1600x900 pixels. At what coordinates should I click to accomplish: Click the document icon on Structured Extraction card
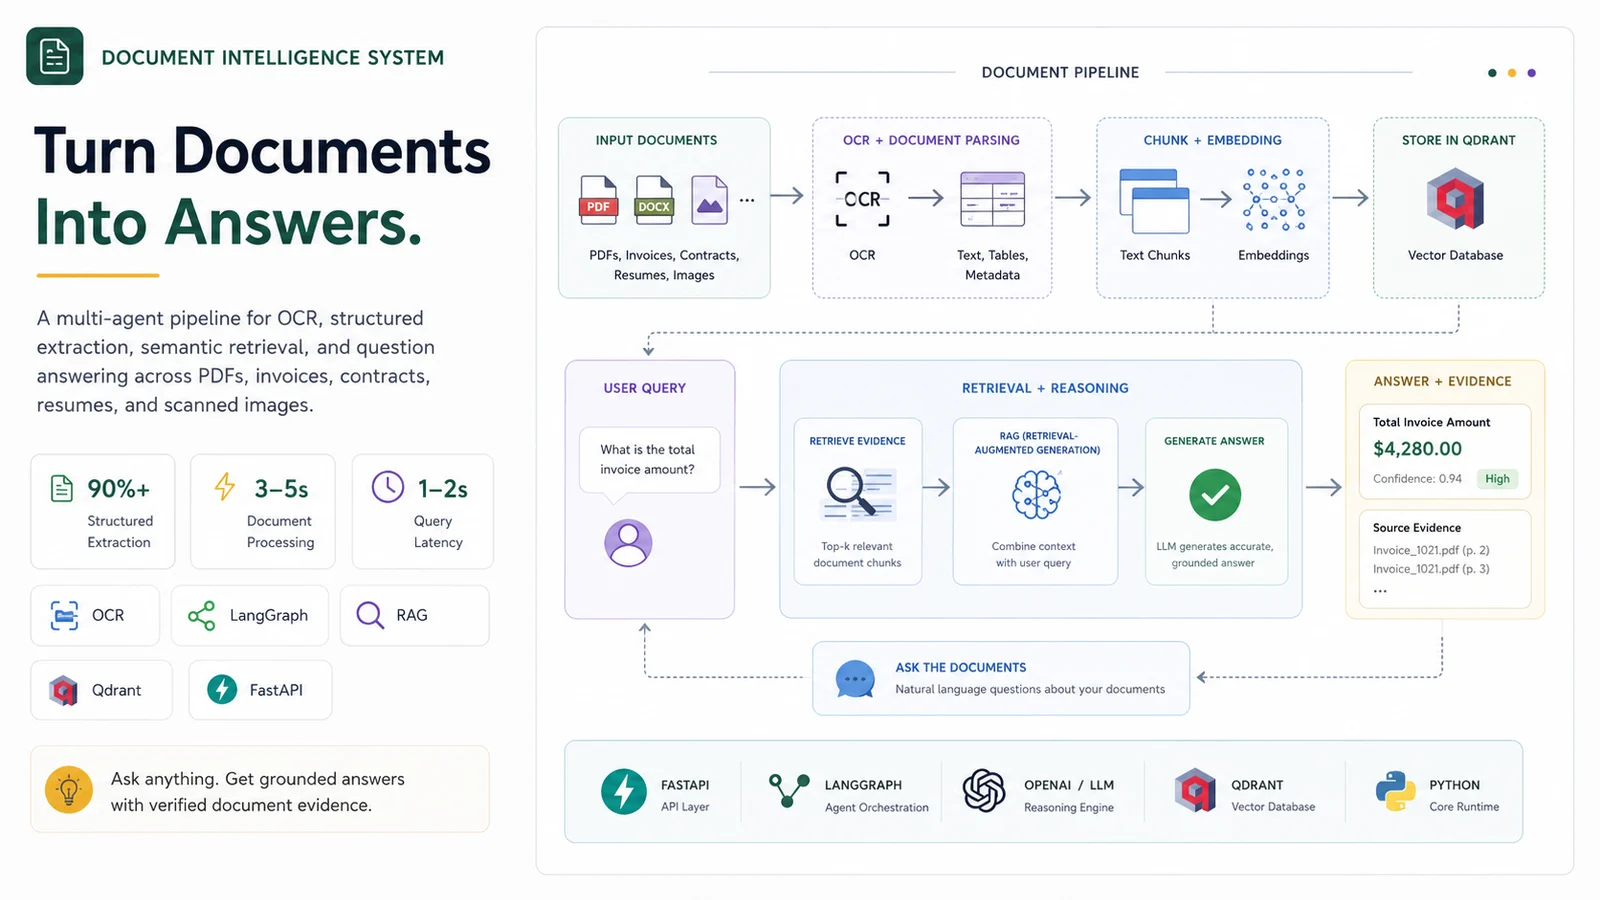(62, 488)
